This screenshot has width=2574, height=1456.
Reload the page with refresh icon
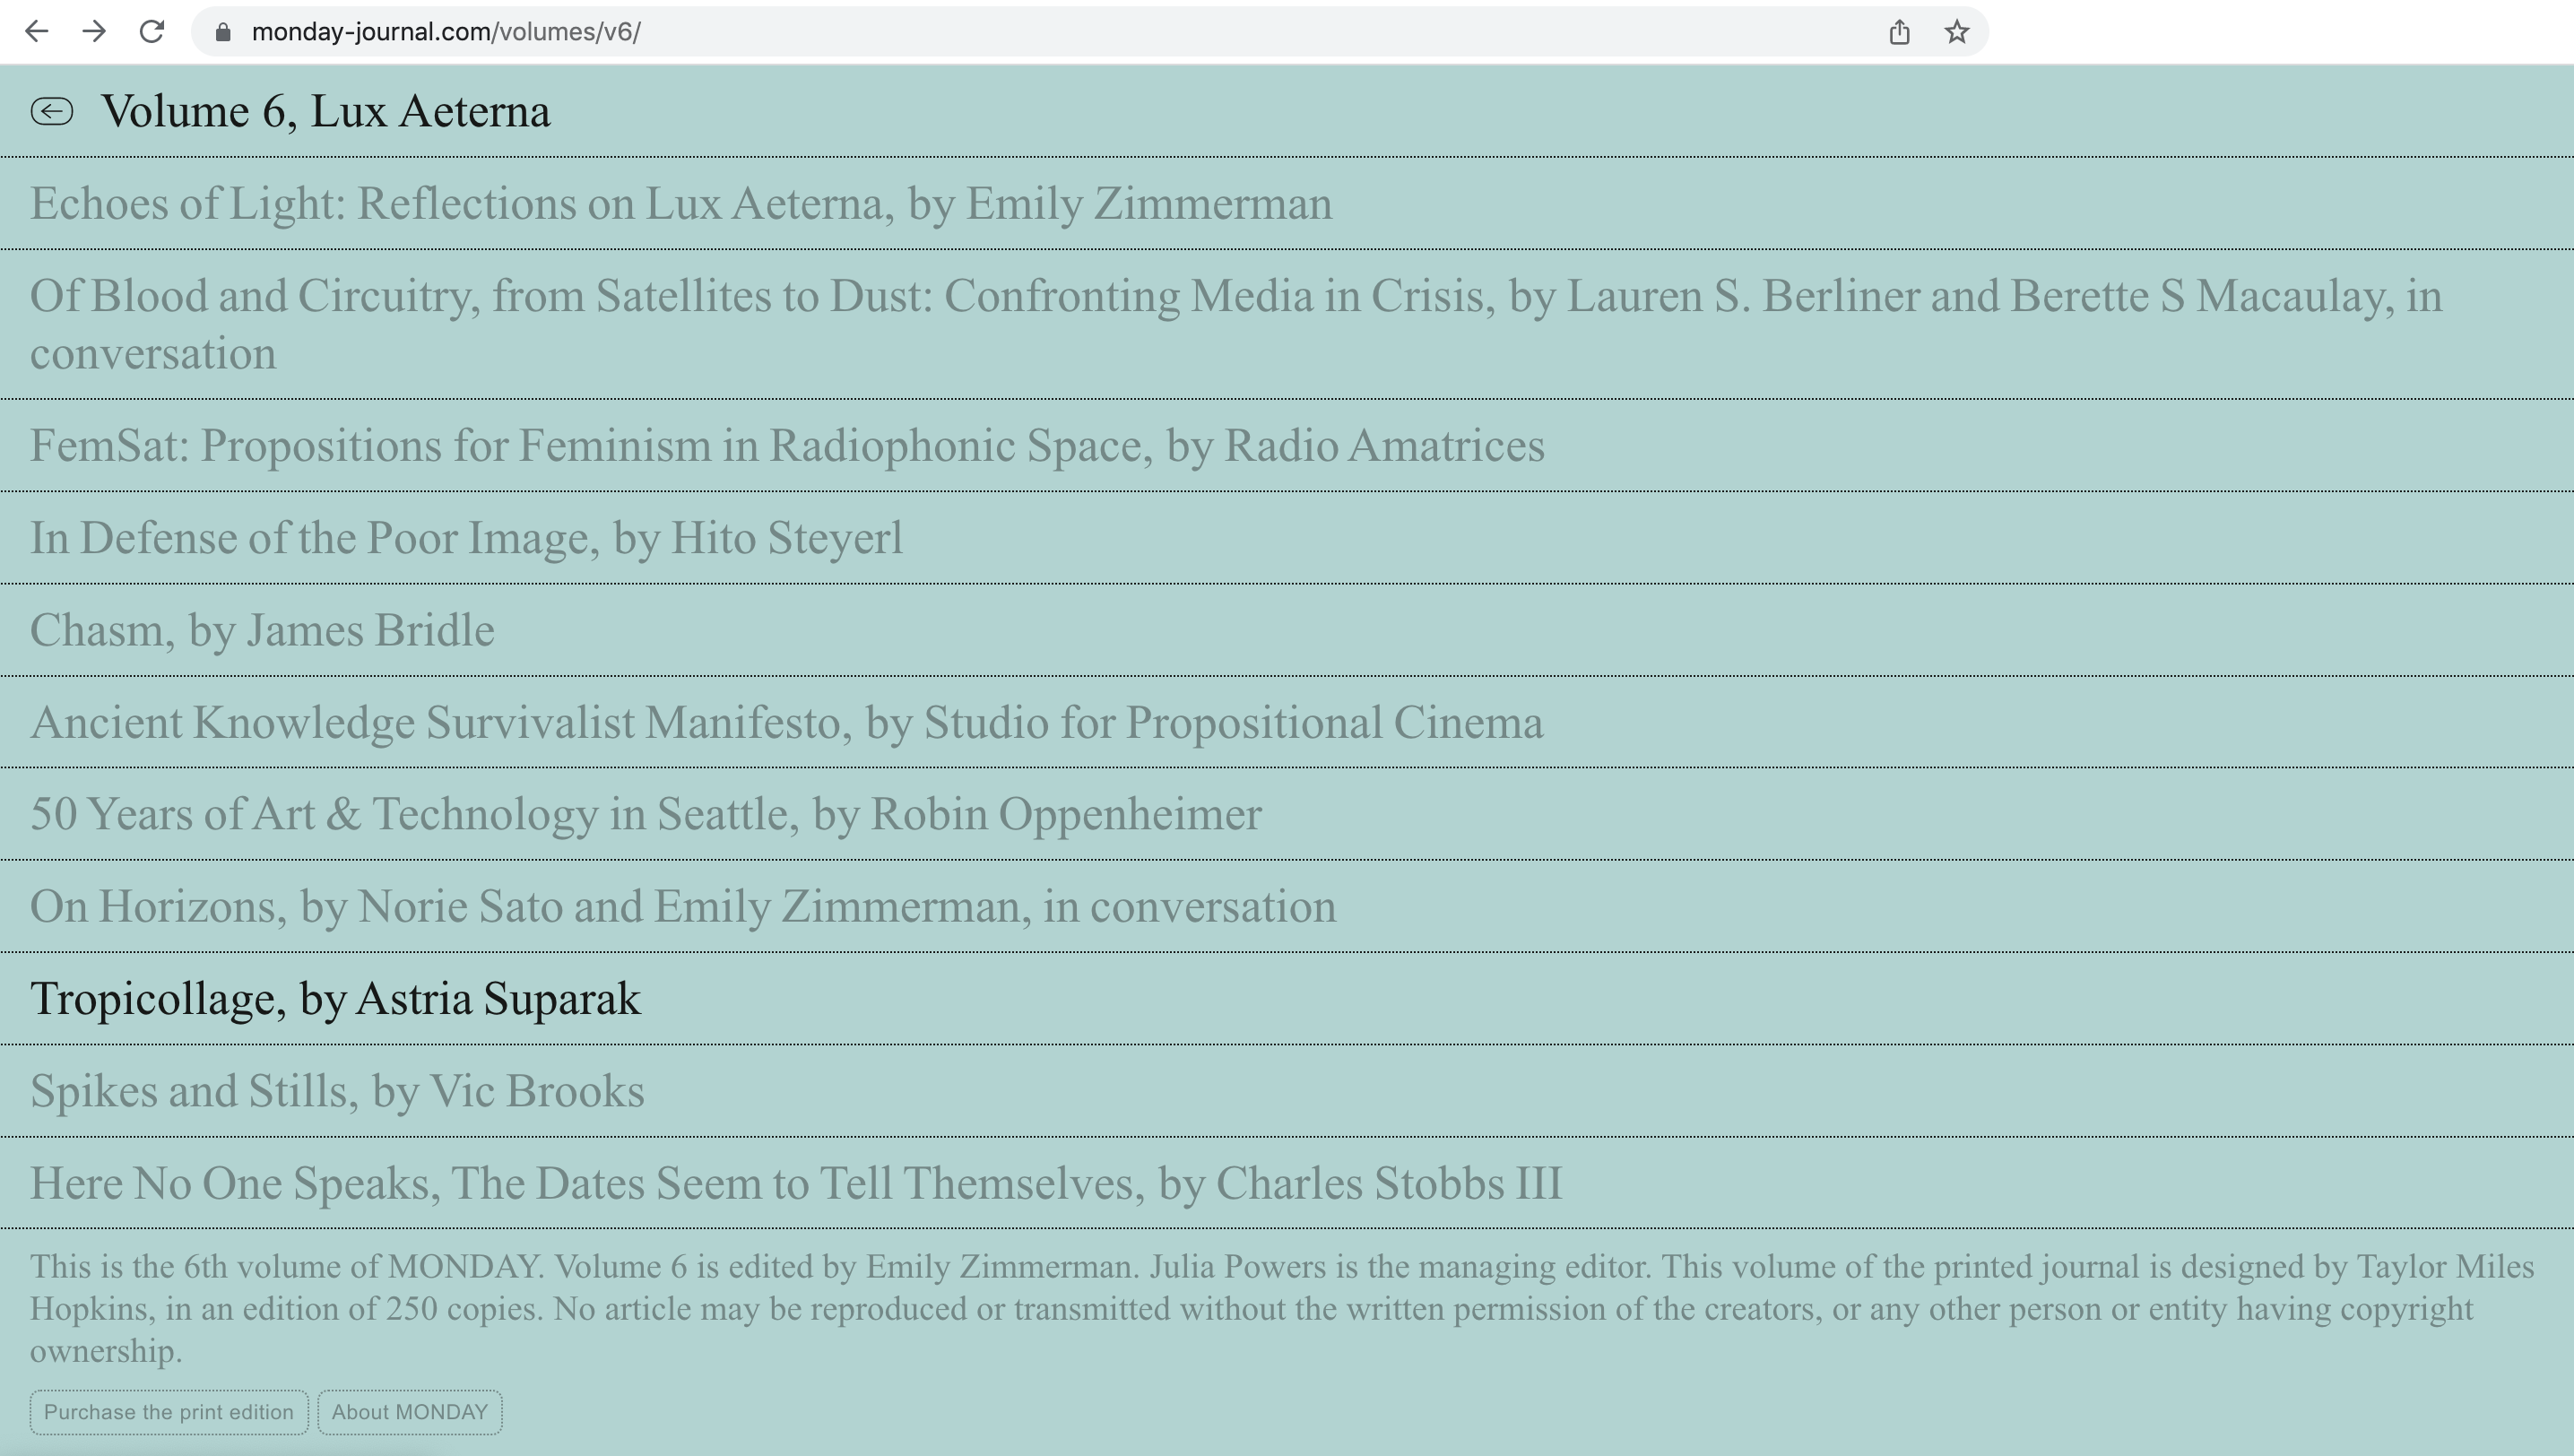(152, 32)
